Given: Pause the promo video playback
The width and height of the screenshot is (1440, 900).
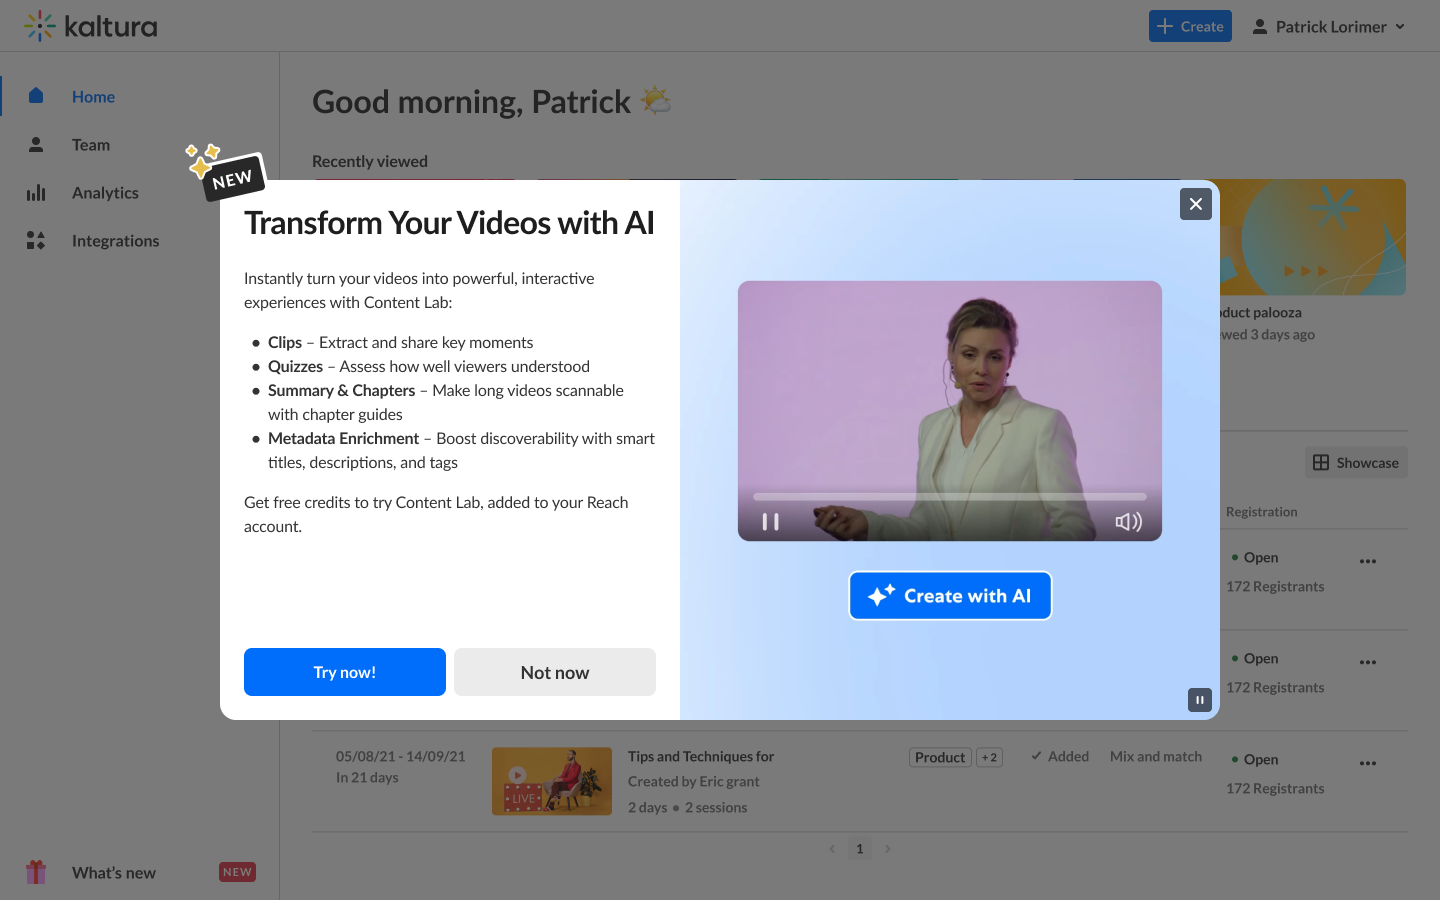Looking at the screenshot, I should 770,522.
